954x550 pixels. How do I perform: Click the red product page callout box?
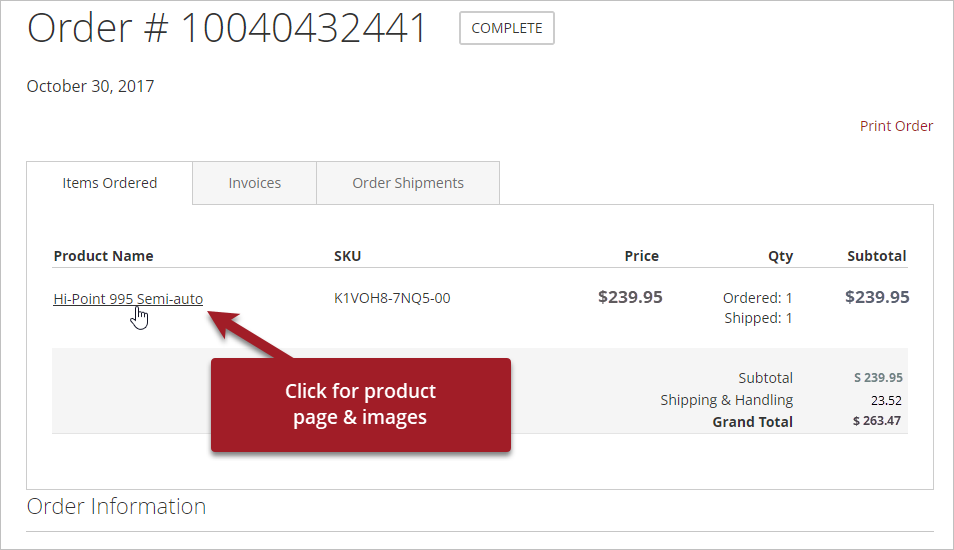point(360,404)
